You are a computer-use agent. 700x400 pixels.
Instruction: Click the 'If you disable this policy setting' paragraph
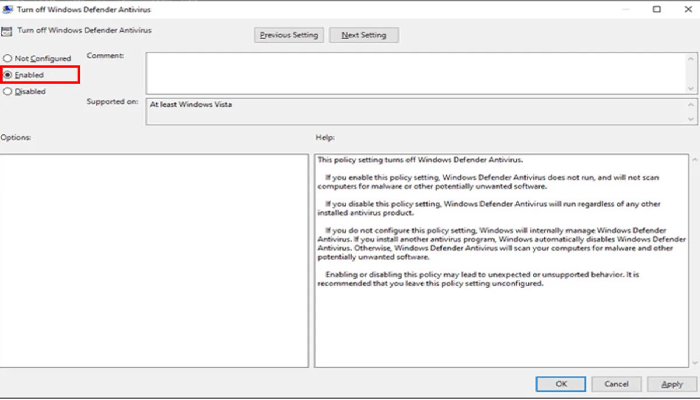click(x=489, y=208)
